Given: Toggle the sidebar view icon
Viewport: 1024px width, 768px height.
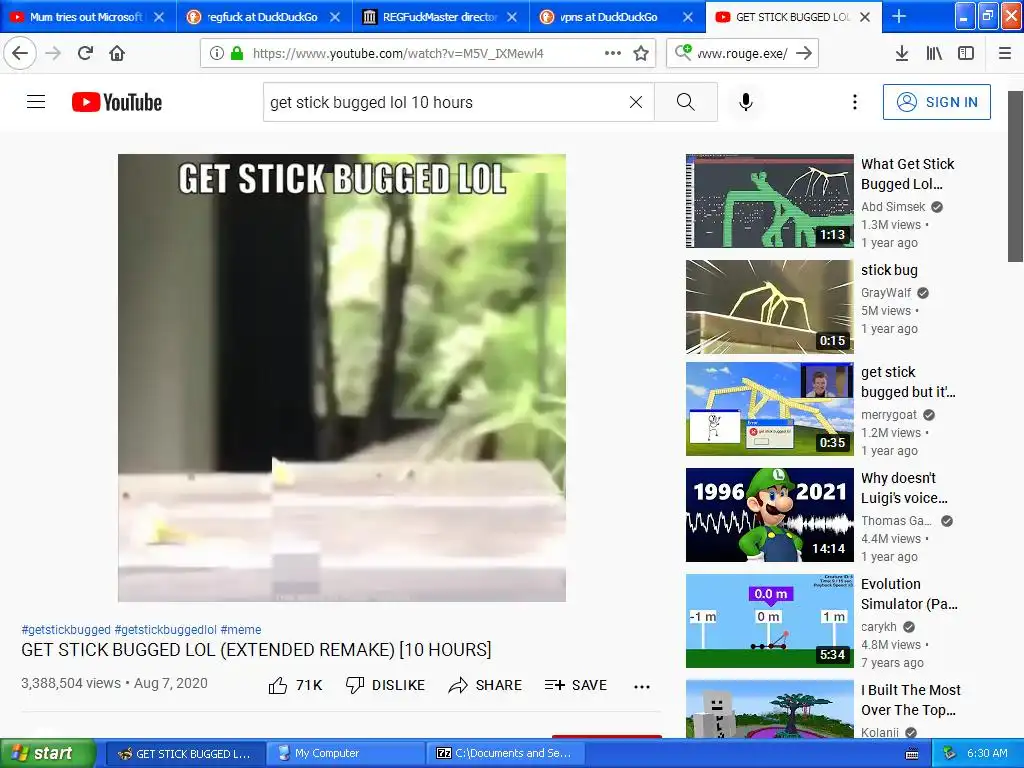Looking at the screenshot, I should pos(966,53).
